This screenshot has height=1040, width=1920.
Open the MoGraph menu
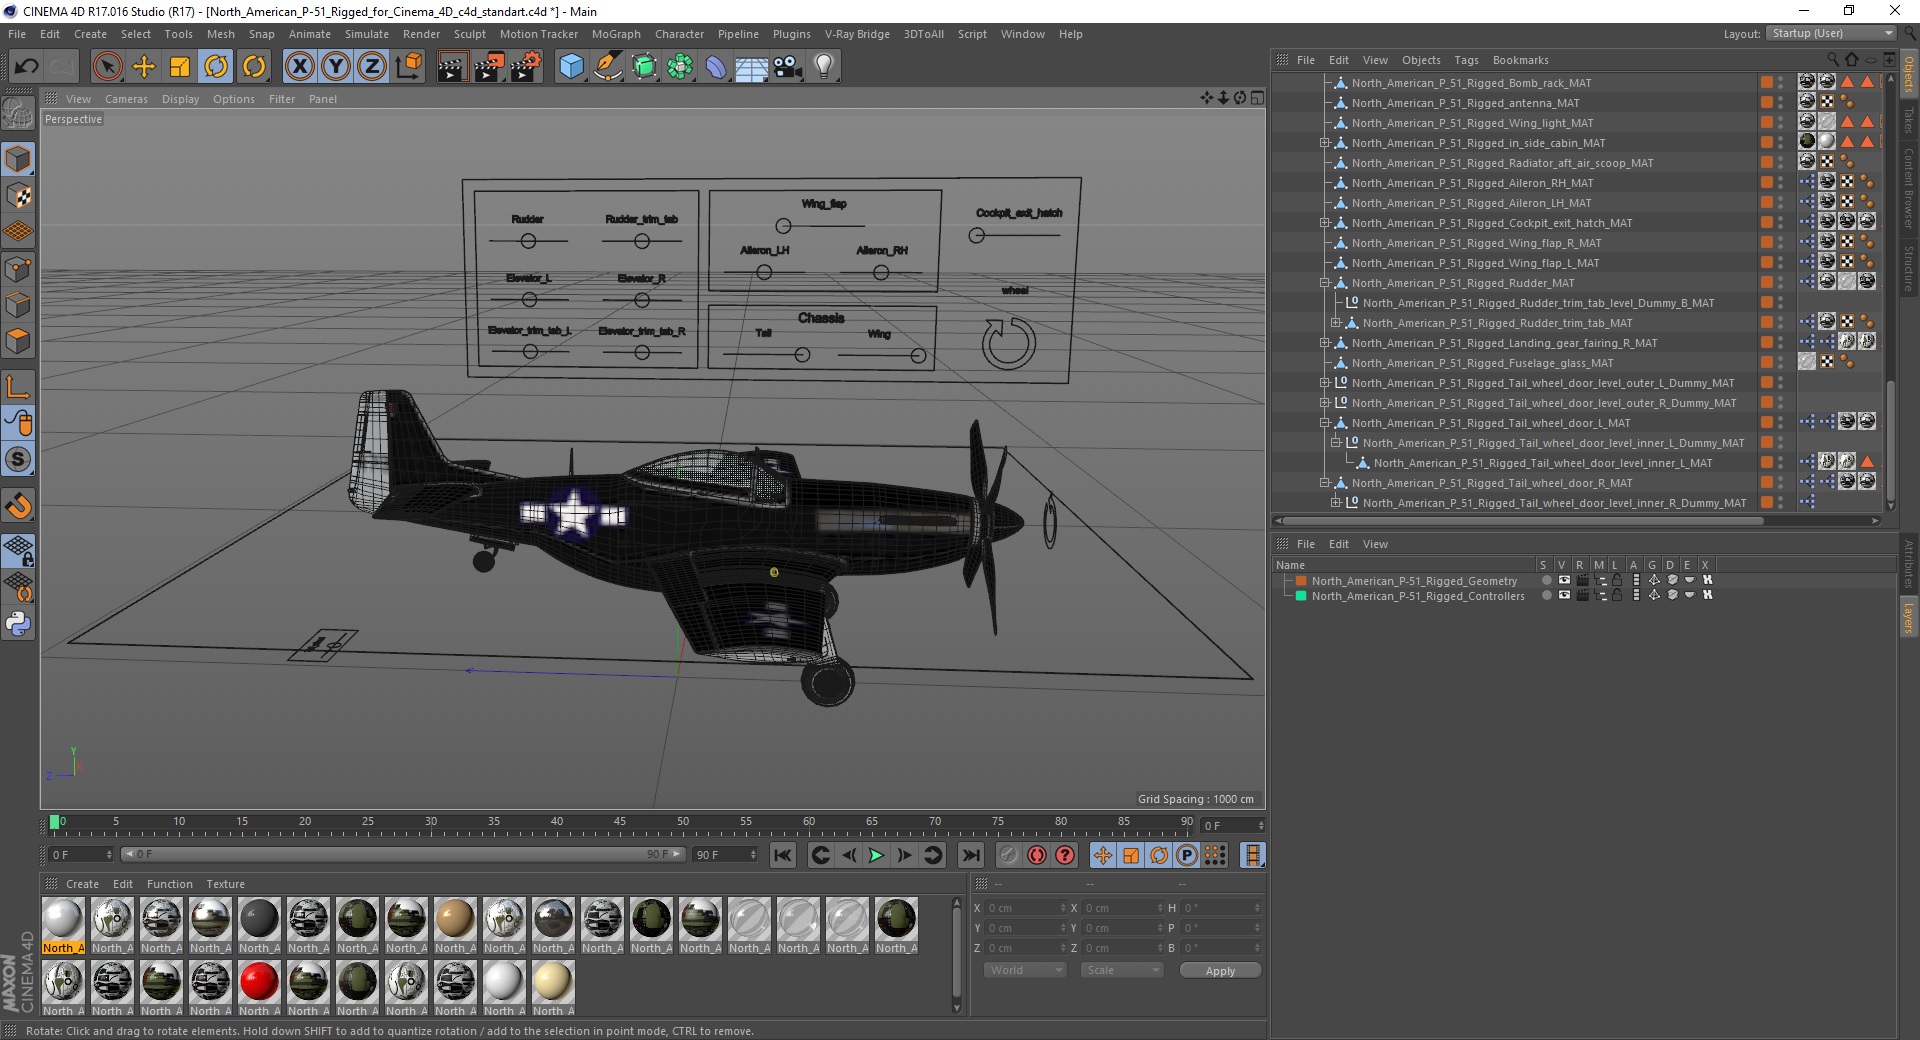pos(616,34)
